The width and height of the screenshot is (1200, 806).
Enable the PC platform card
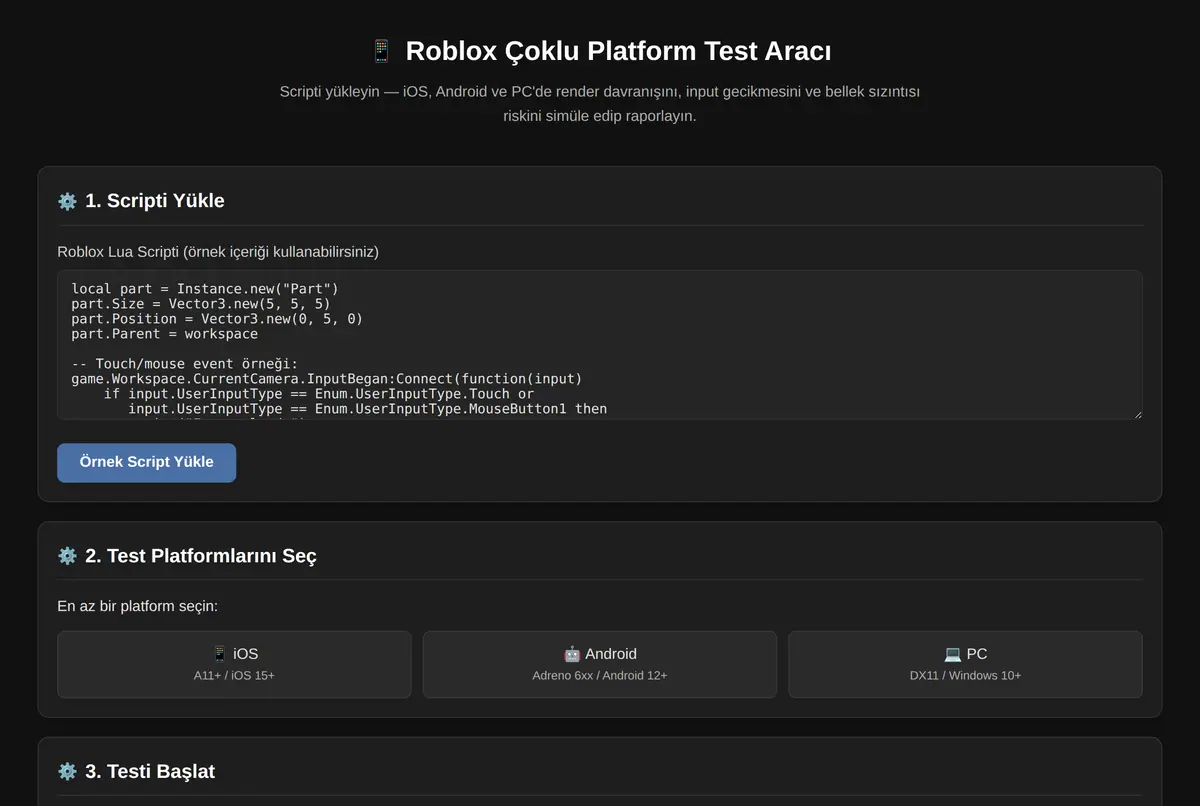tap(965, 664)
